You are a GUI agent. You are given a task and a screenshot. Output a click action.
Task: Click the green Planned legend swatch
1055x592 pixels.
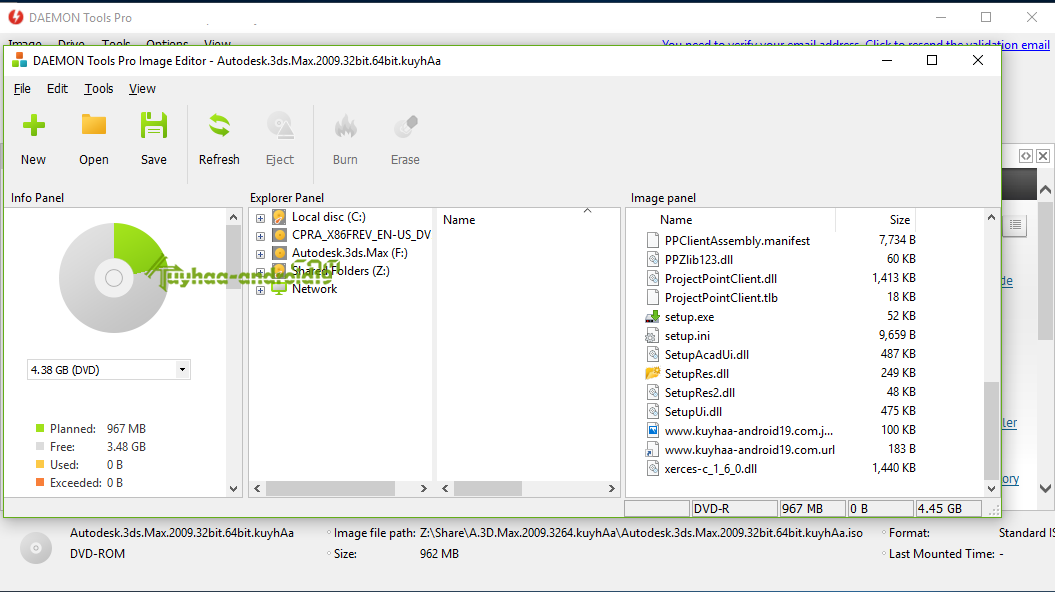[x=40, y=428]
